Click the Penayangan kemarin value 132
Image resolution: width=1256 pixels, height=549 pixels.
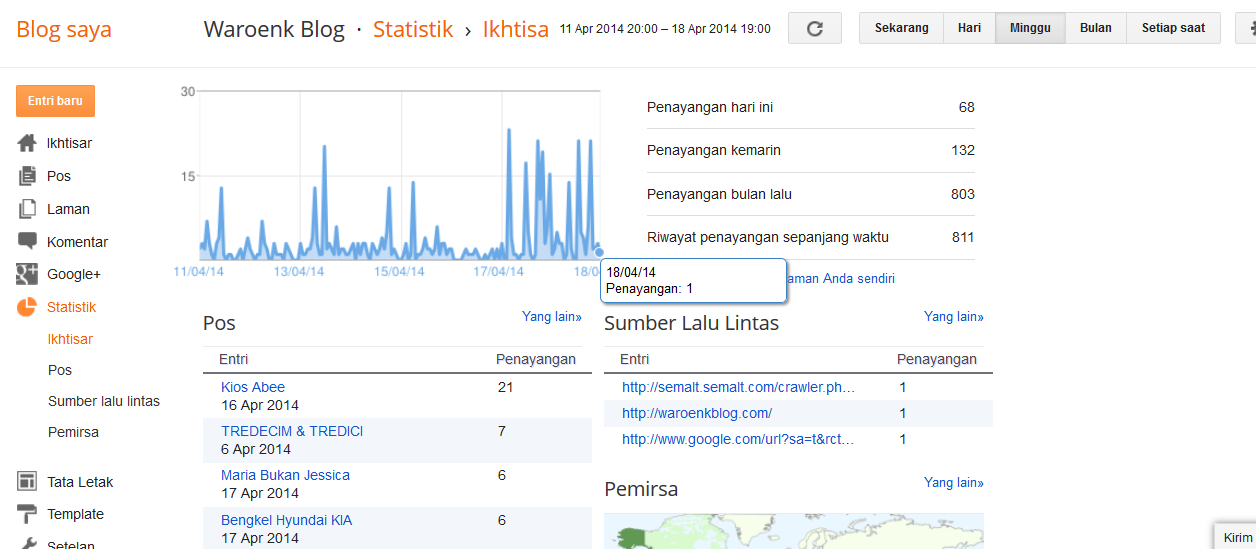963,150
